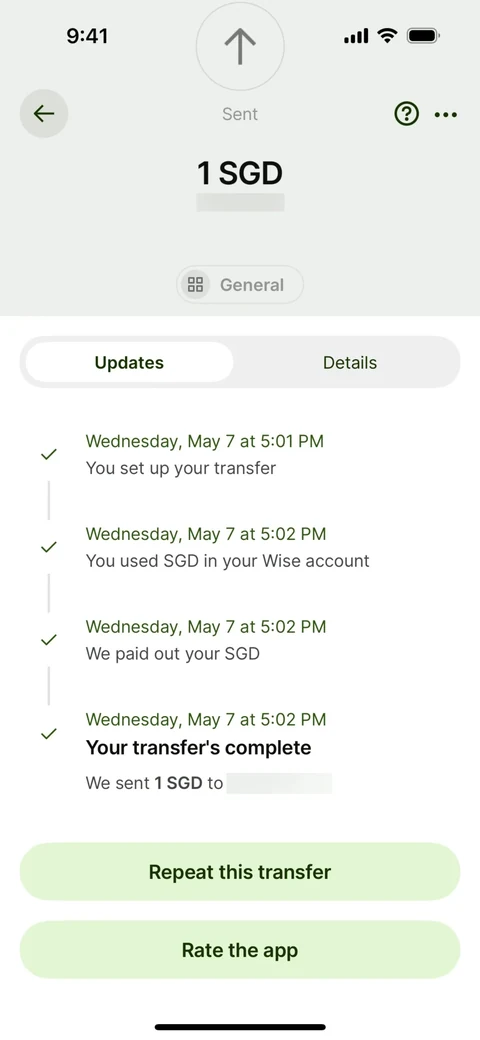Tap the upward arrow Sent icon

[x=240, y=46]
